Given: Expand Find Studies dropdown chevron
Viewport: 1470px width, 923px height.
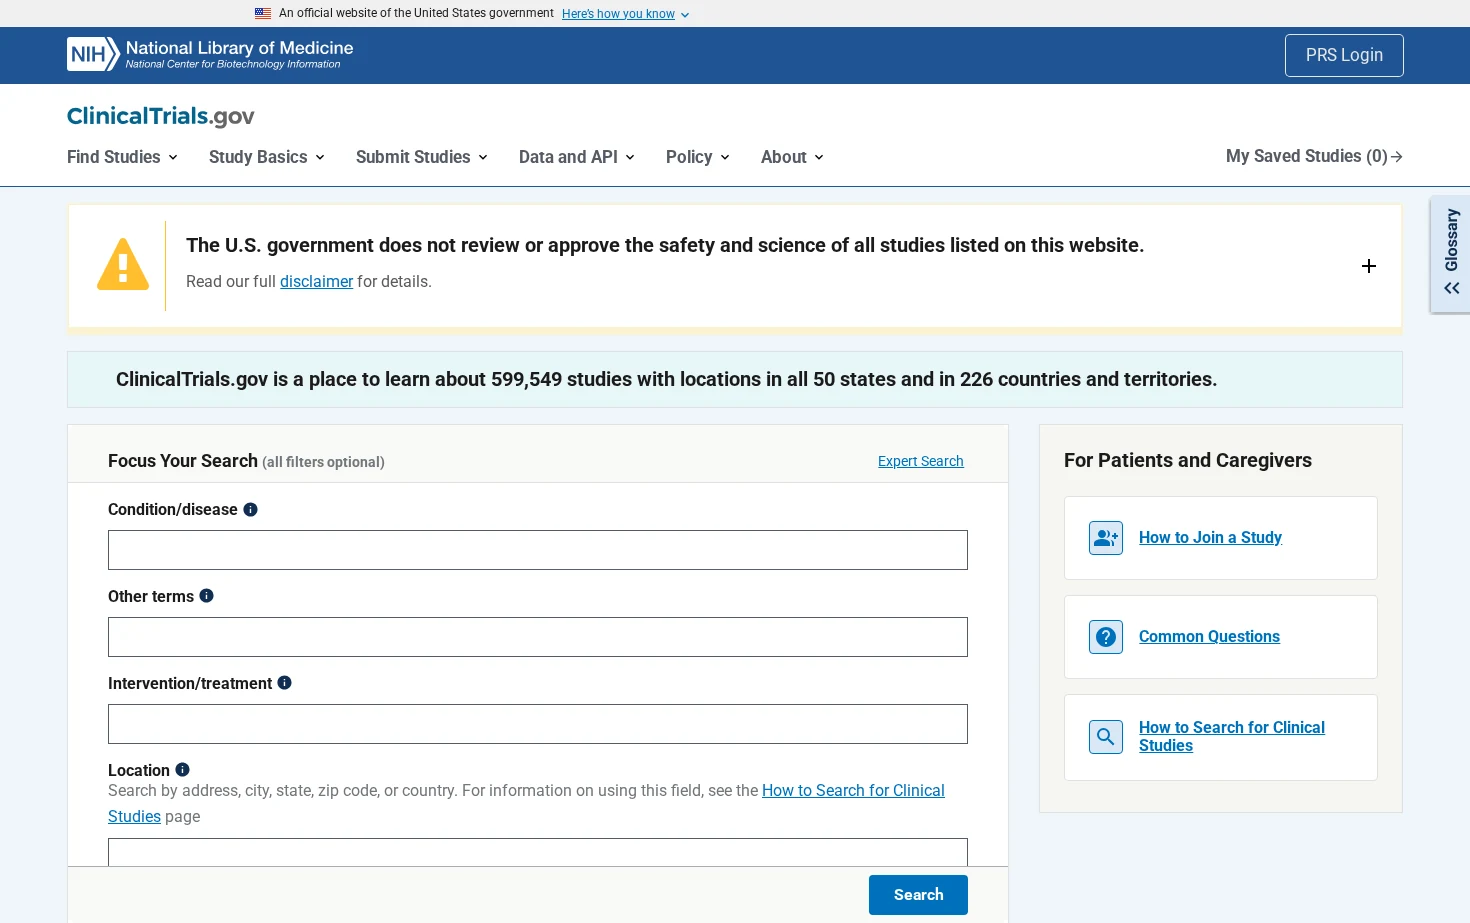Looking at the screenshot, I should coord(173,158).
